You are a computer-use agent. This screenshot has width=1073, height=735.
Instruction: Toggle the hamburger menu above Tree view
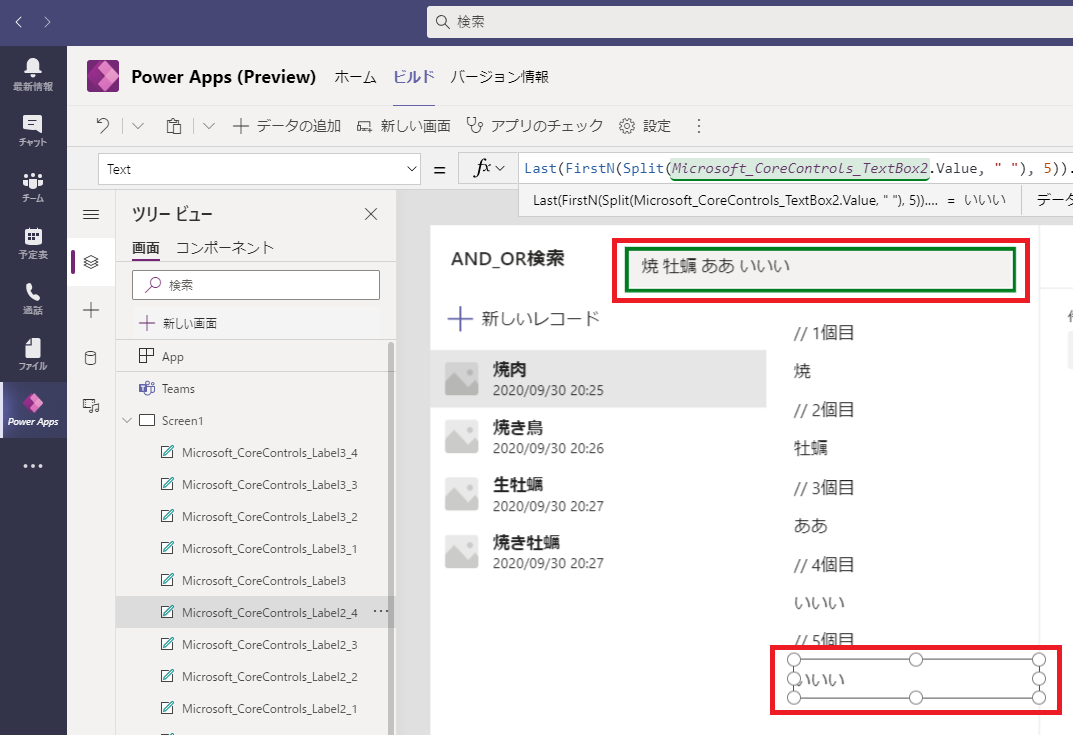click(x=91, y=213)
